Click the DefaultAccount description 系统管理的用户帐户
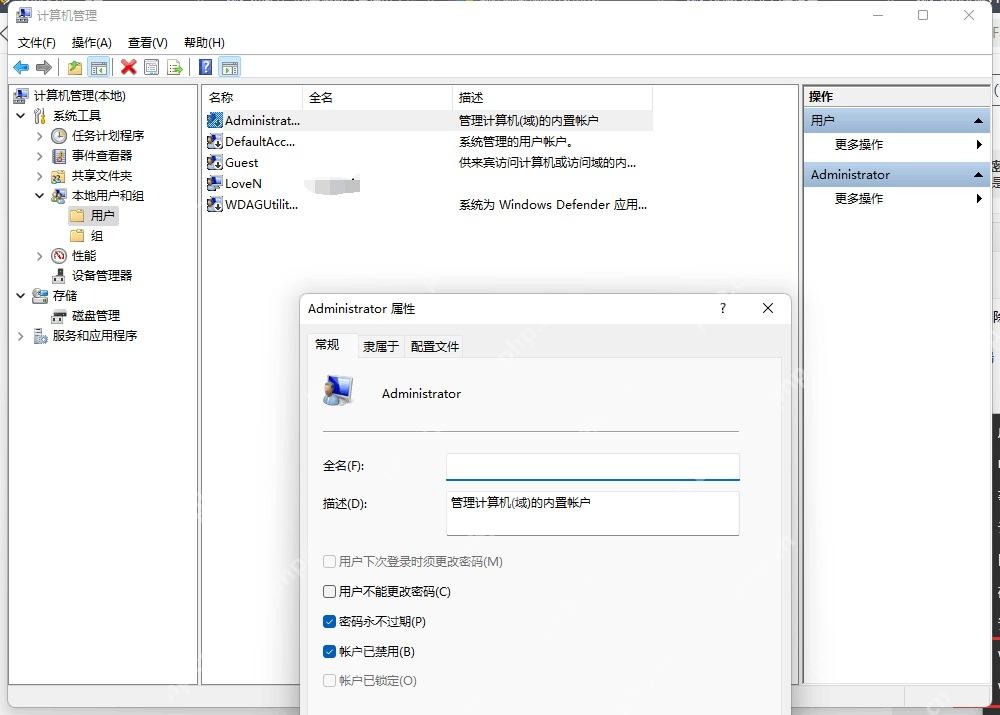1000x715 pixels. (515, 142)
